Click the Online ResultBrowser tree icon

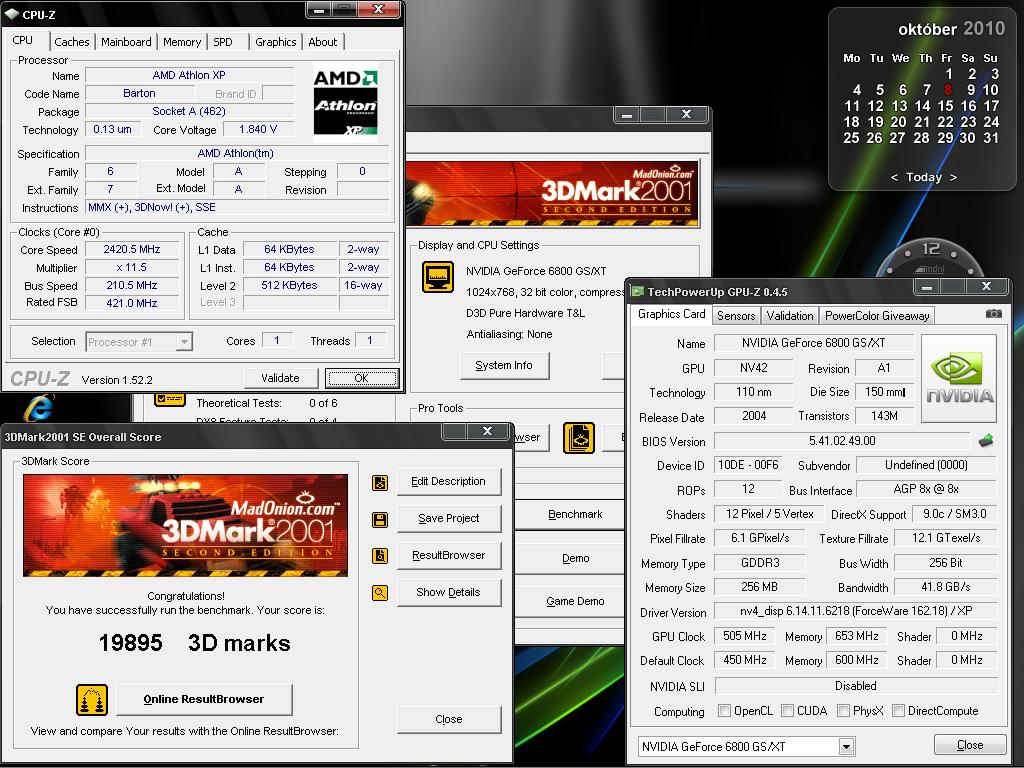[x=92, y=700]
